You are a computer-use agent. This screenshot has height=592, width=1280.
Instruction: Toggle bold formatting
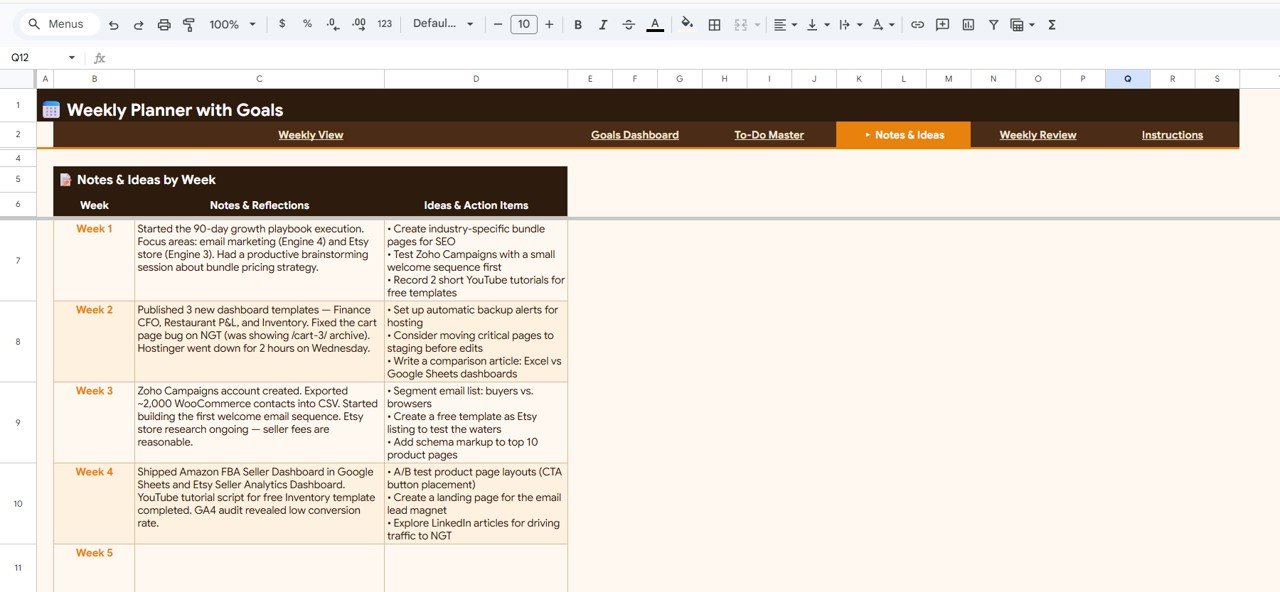point(578,24)
